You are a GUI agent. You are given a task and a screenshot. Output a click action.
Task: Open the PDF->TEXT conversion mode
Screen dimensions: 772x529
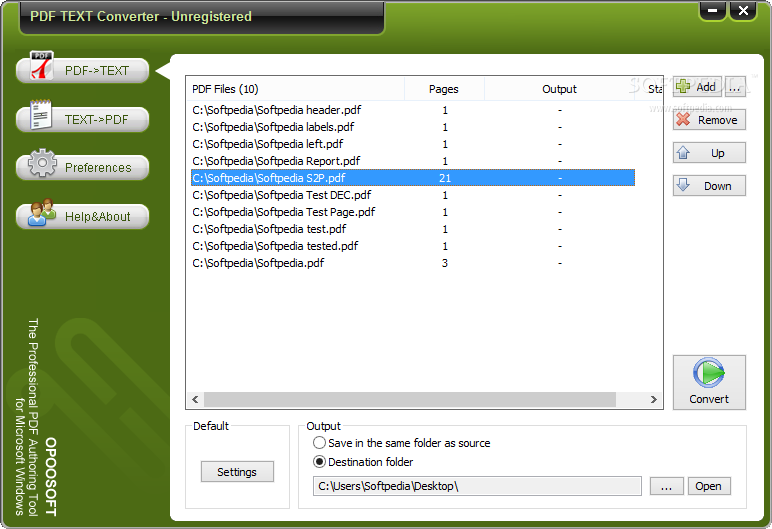pyautogui.click(x=83, y=70)
